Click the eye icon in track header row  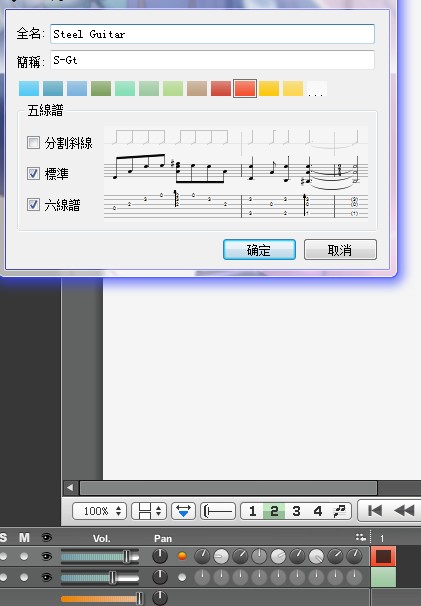tap(47, 537)
